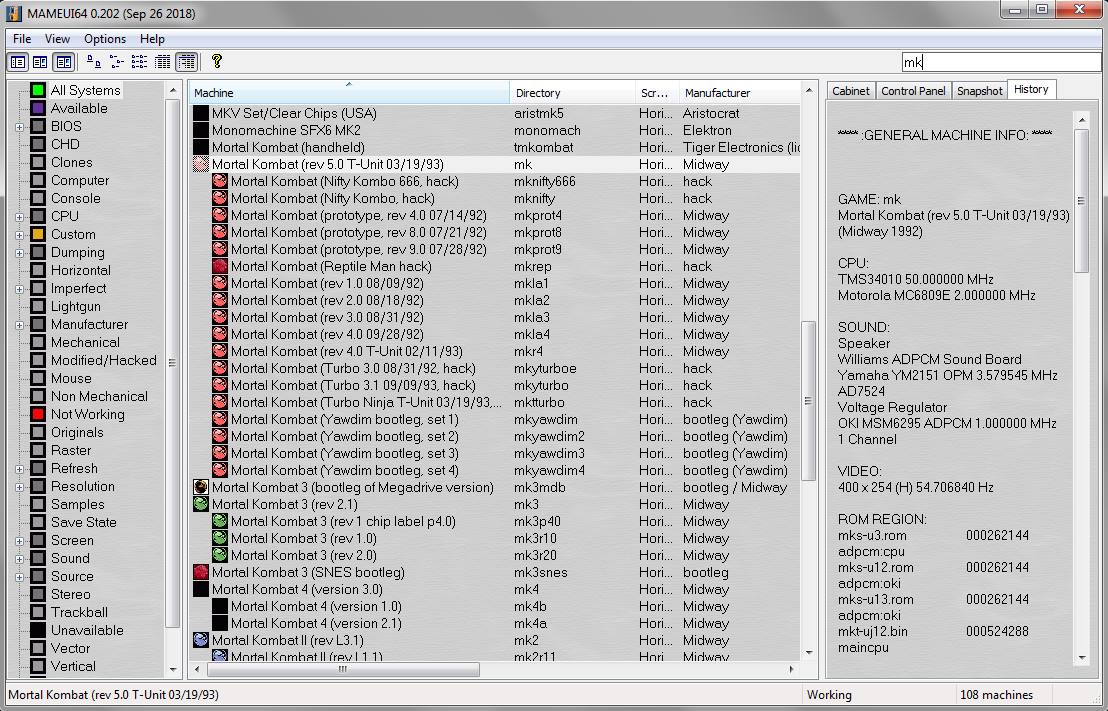1108x711 pixels.
Task: Toggle the Grouped view toolbar button
Action: point(186,62)
